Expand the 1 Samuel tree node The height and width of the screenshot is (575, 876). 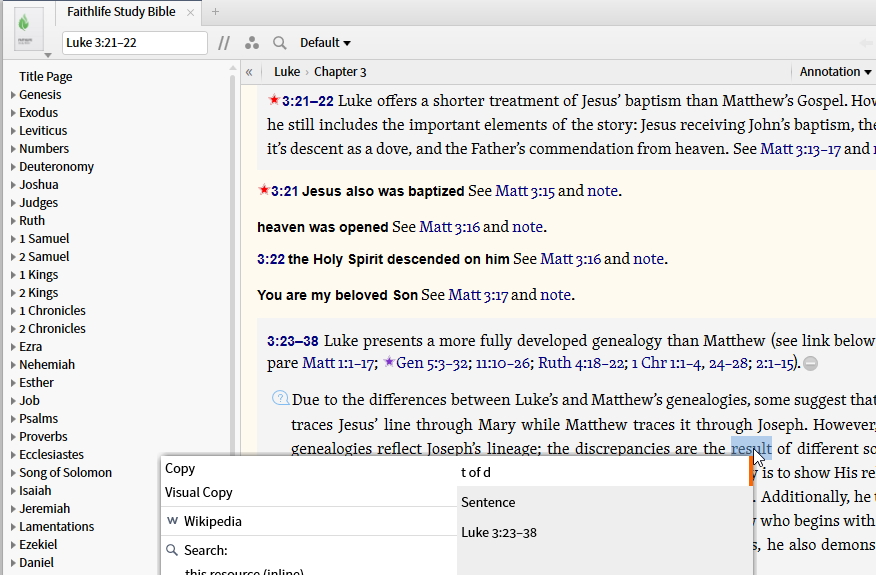pyautogui.click(x=13, y=238)
